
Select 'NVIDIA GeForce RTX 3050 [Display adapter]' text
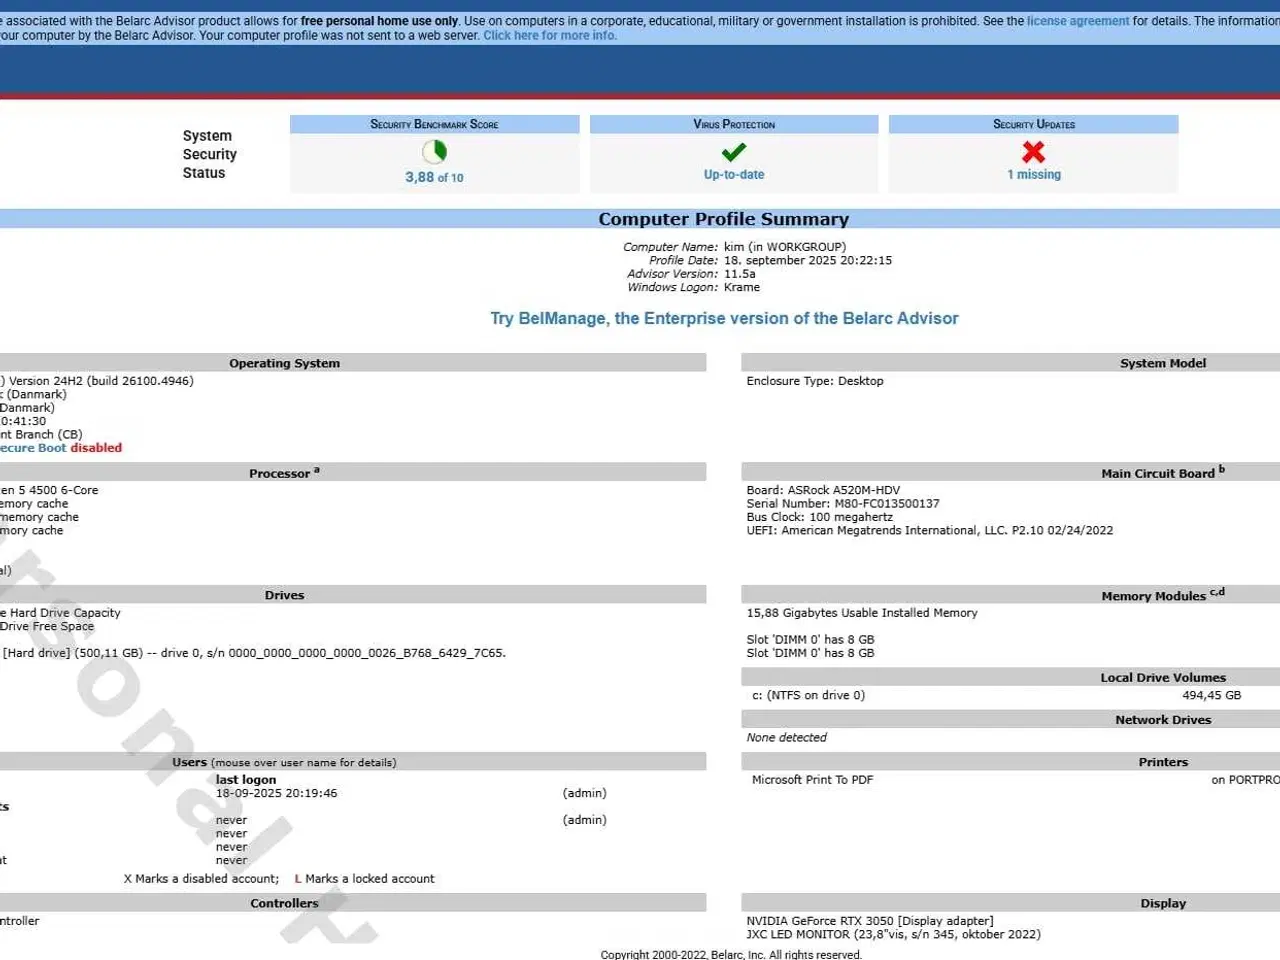[x=870, y=921]
